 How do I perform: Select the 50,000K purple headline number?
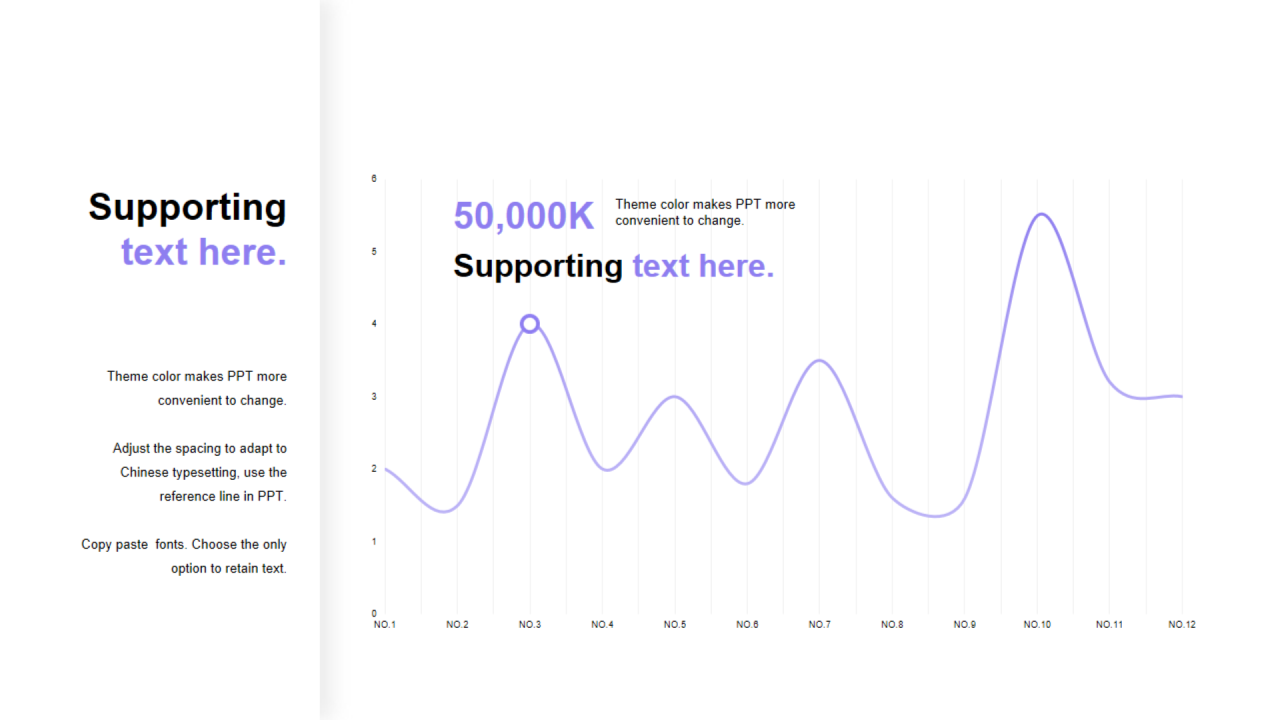pyautogui.click(x=523, y=216)
